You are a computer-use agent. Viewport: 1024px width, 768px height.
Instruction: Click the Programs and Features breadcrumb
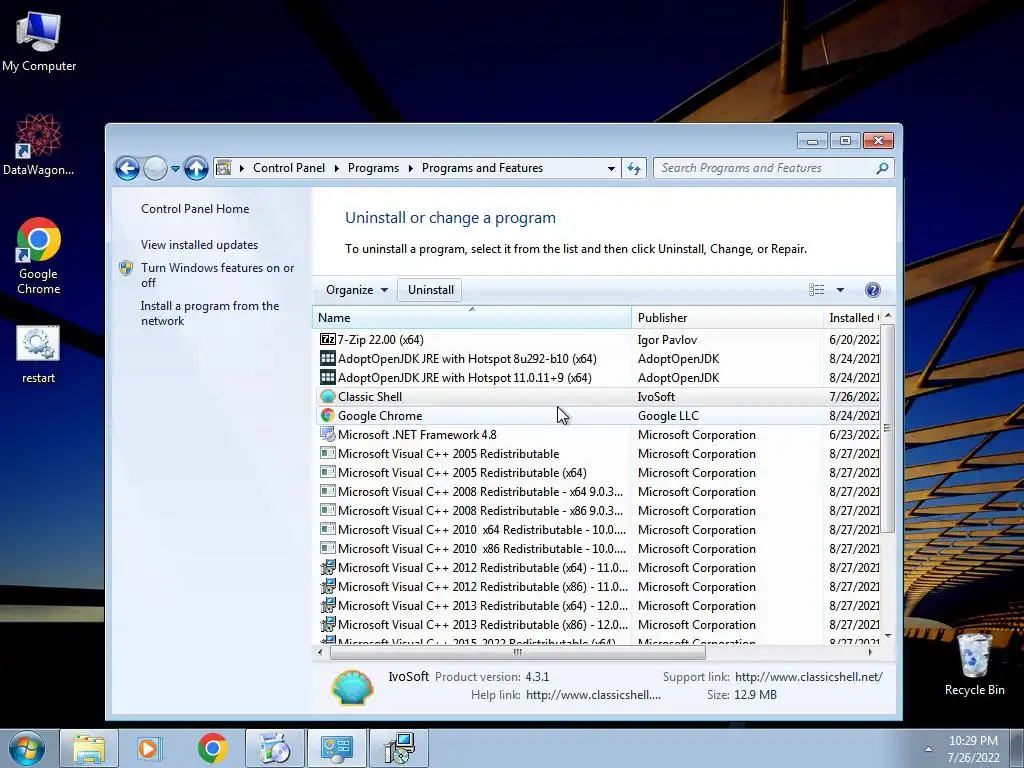click(482, 168)
